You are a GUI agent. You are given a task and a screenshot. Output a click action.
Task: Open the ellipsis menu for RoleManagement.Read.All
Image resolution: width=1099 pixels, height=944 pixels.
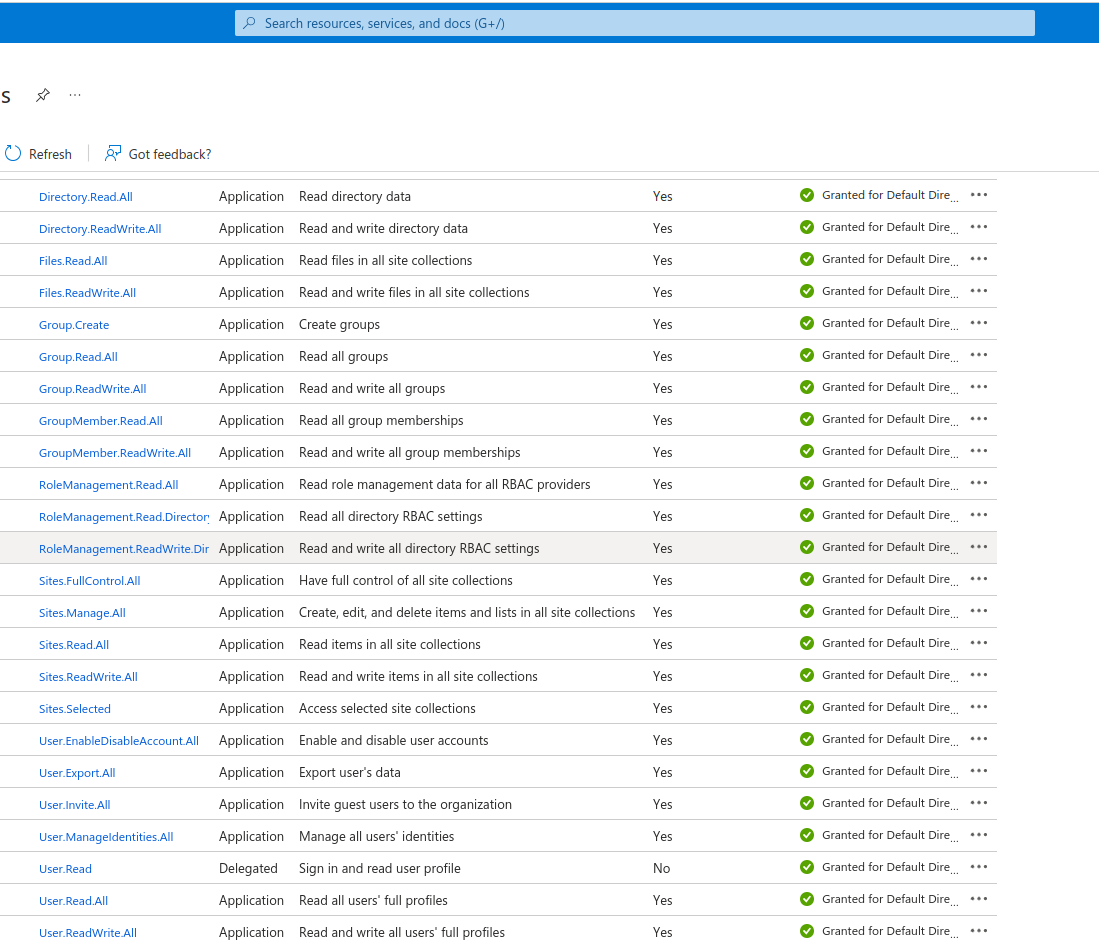(x=979, y=483)
